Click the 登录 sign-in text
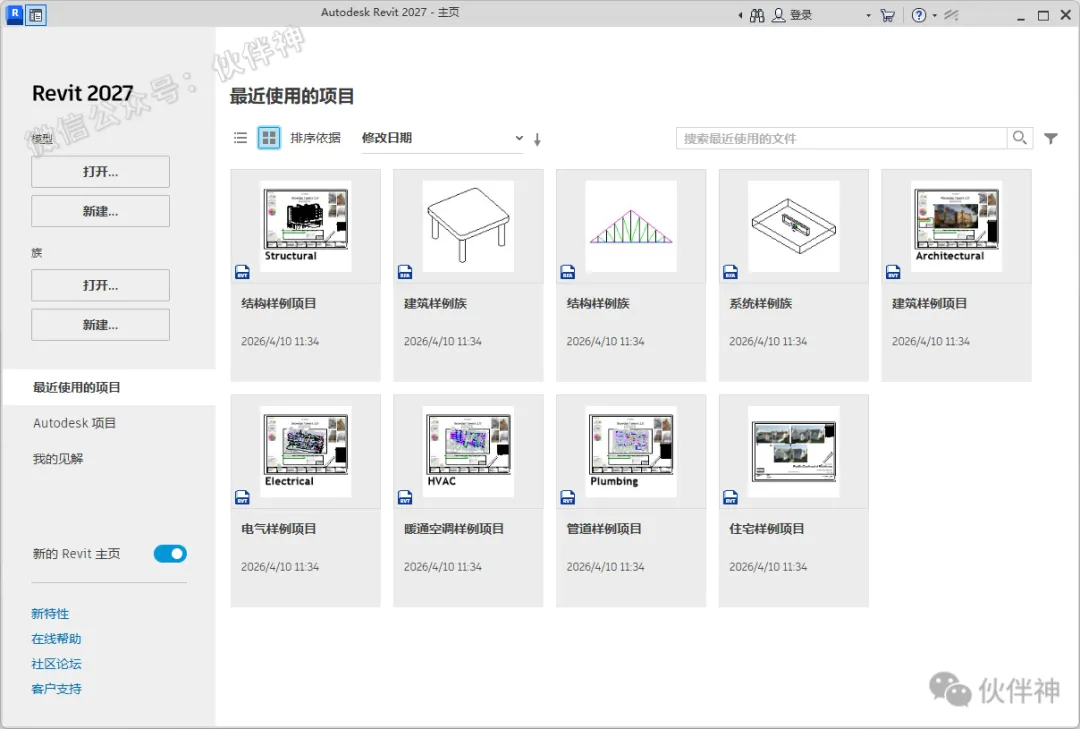 click(800, 15)
